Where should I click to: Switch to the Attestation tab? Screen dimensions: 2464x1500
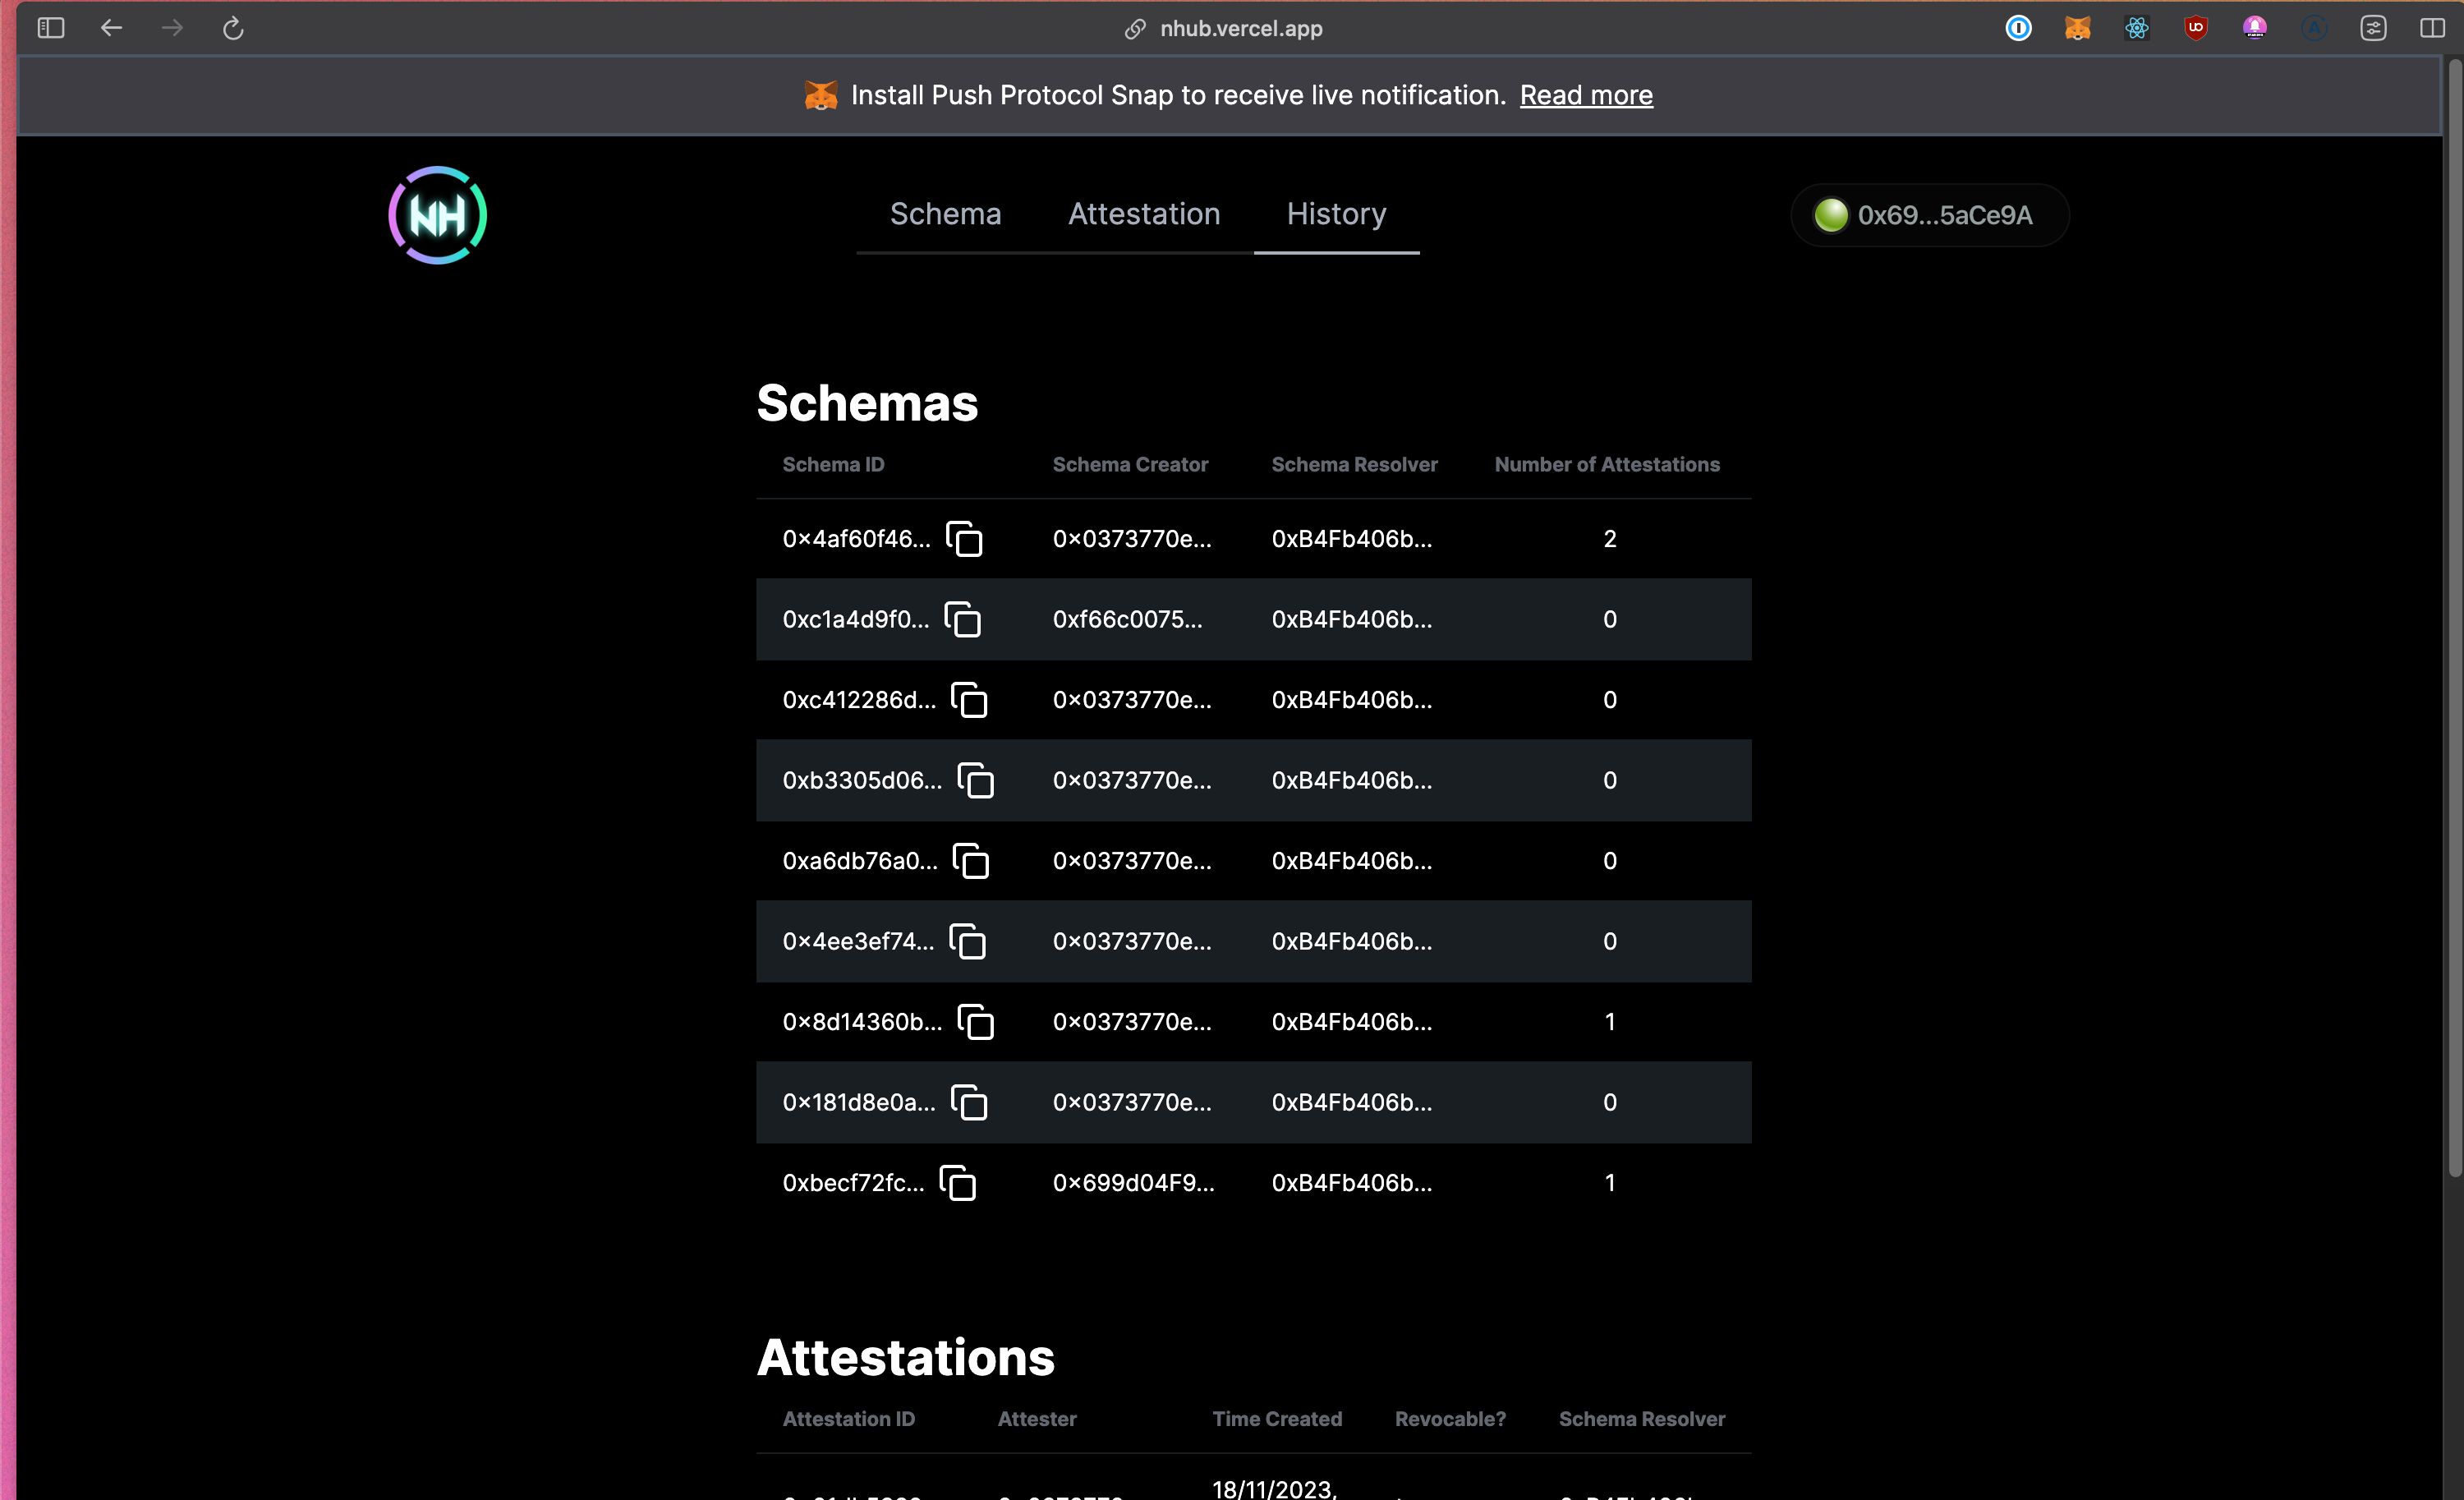[1144, 214]
